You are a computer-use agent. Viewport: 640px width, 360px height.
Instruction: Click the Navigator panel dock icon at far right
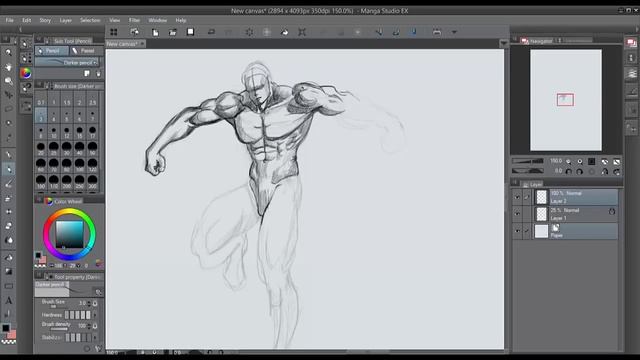pos(631,43)
